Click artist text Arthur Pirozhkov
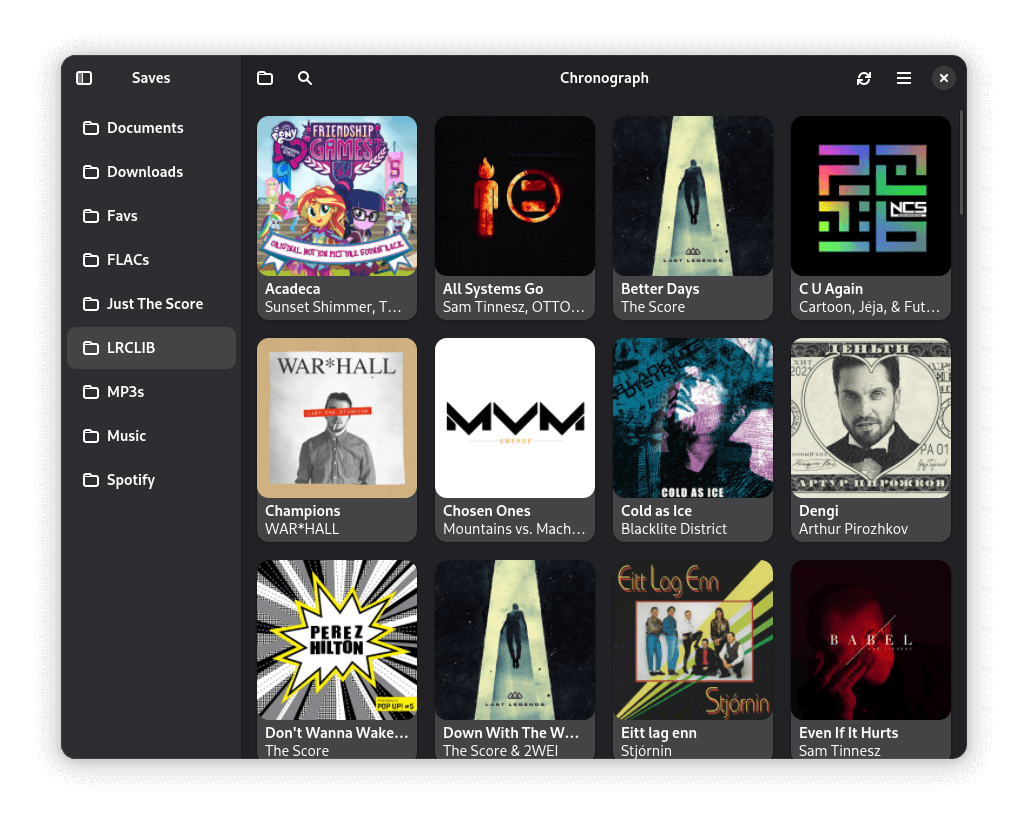1028x826 pixels. tap(854, 529)
